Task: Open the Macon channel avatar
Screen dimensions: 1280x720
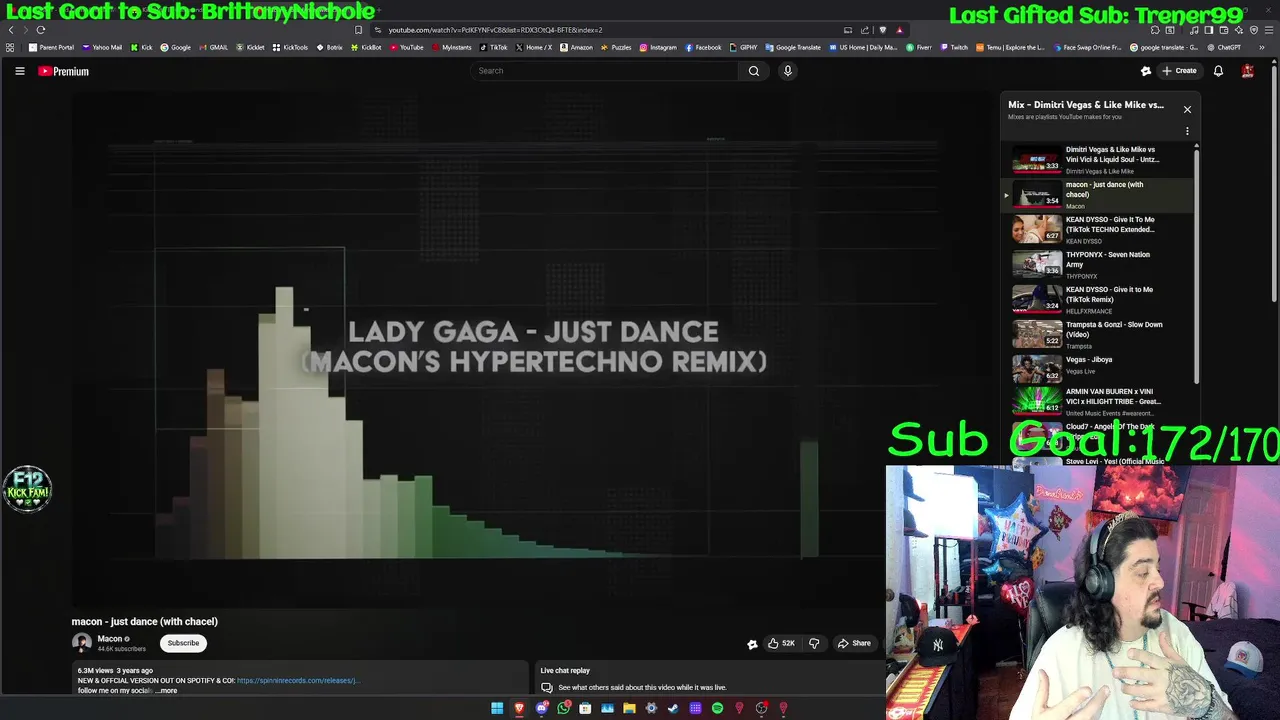Action: (x=82, y=643)
